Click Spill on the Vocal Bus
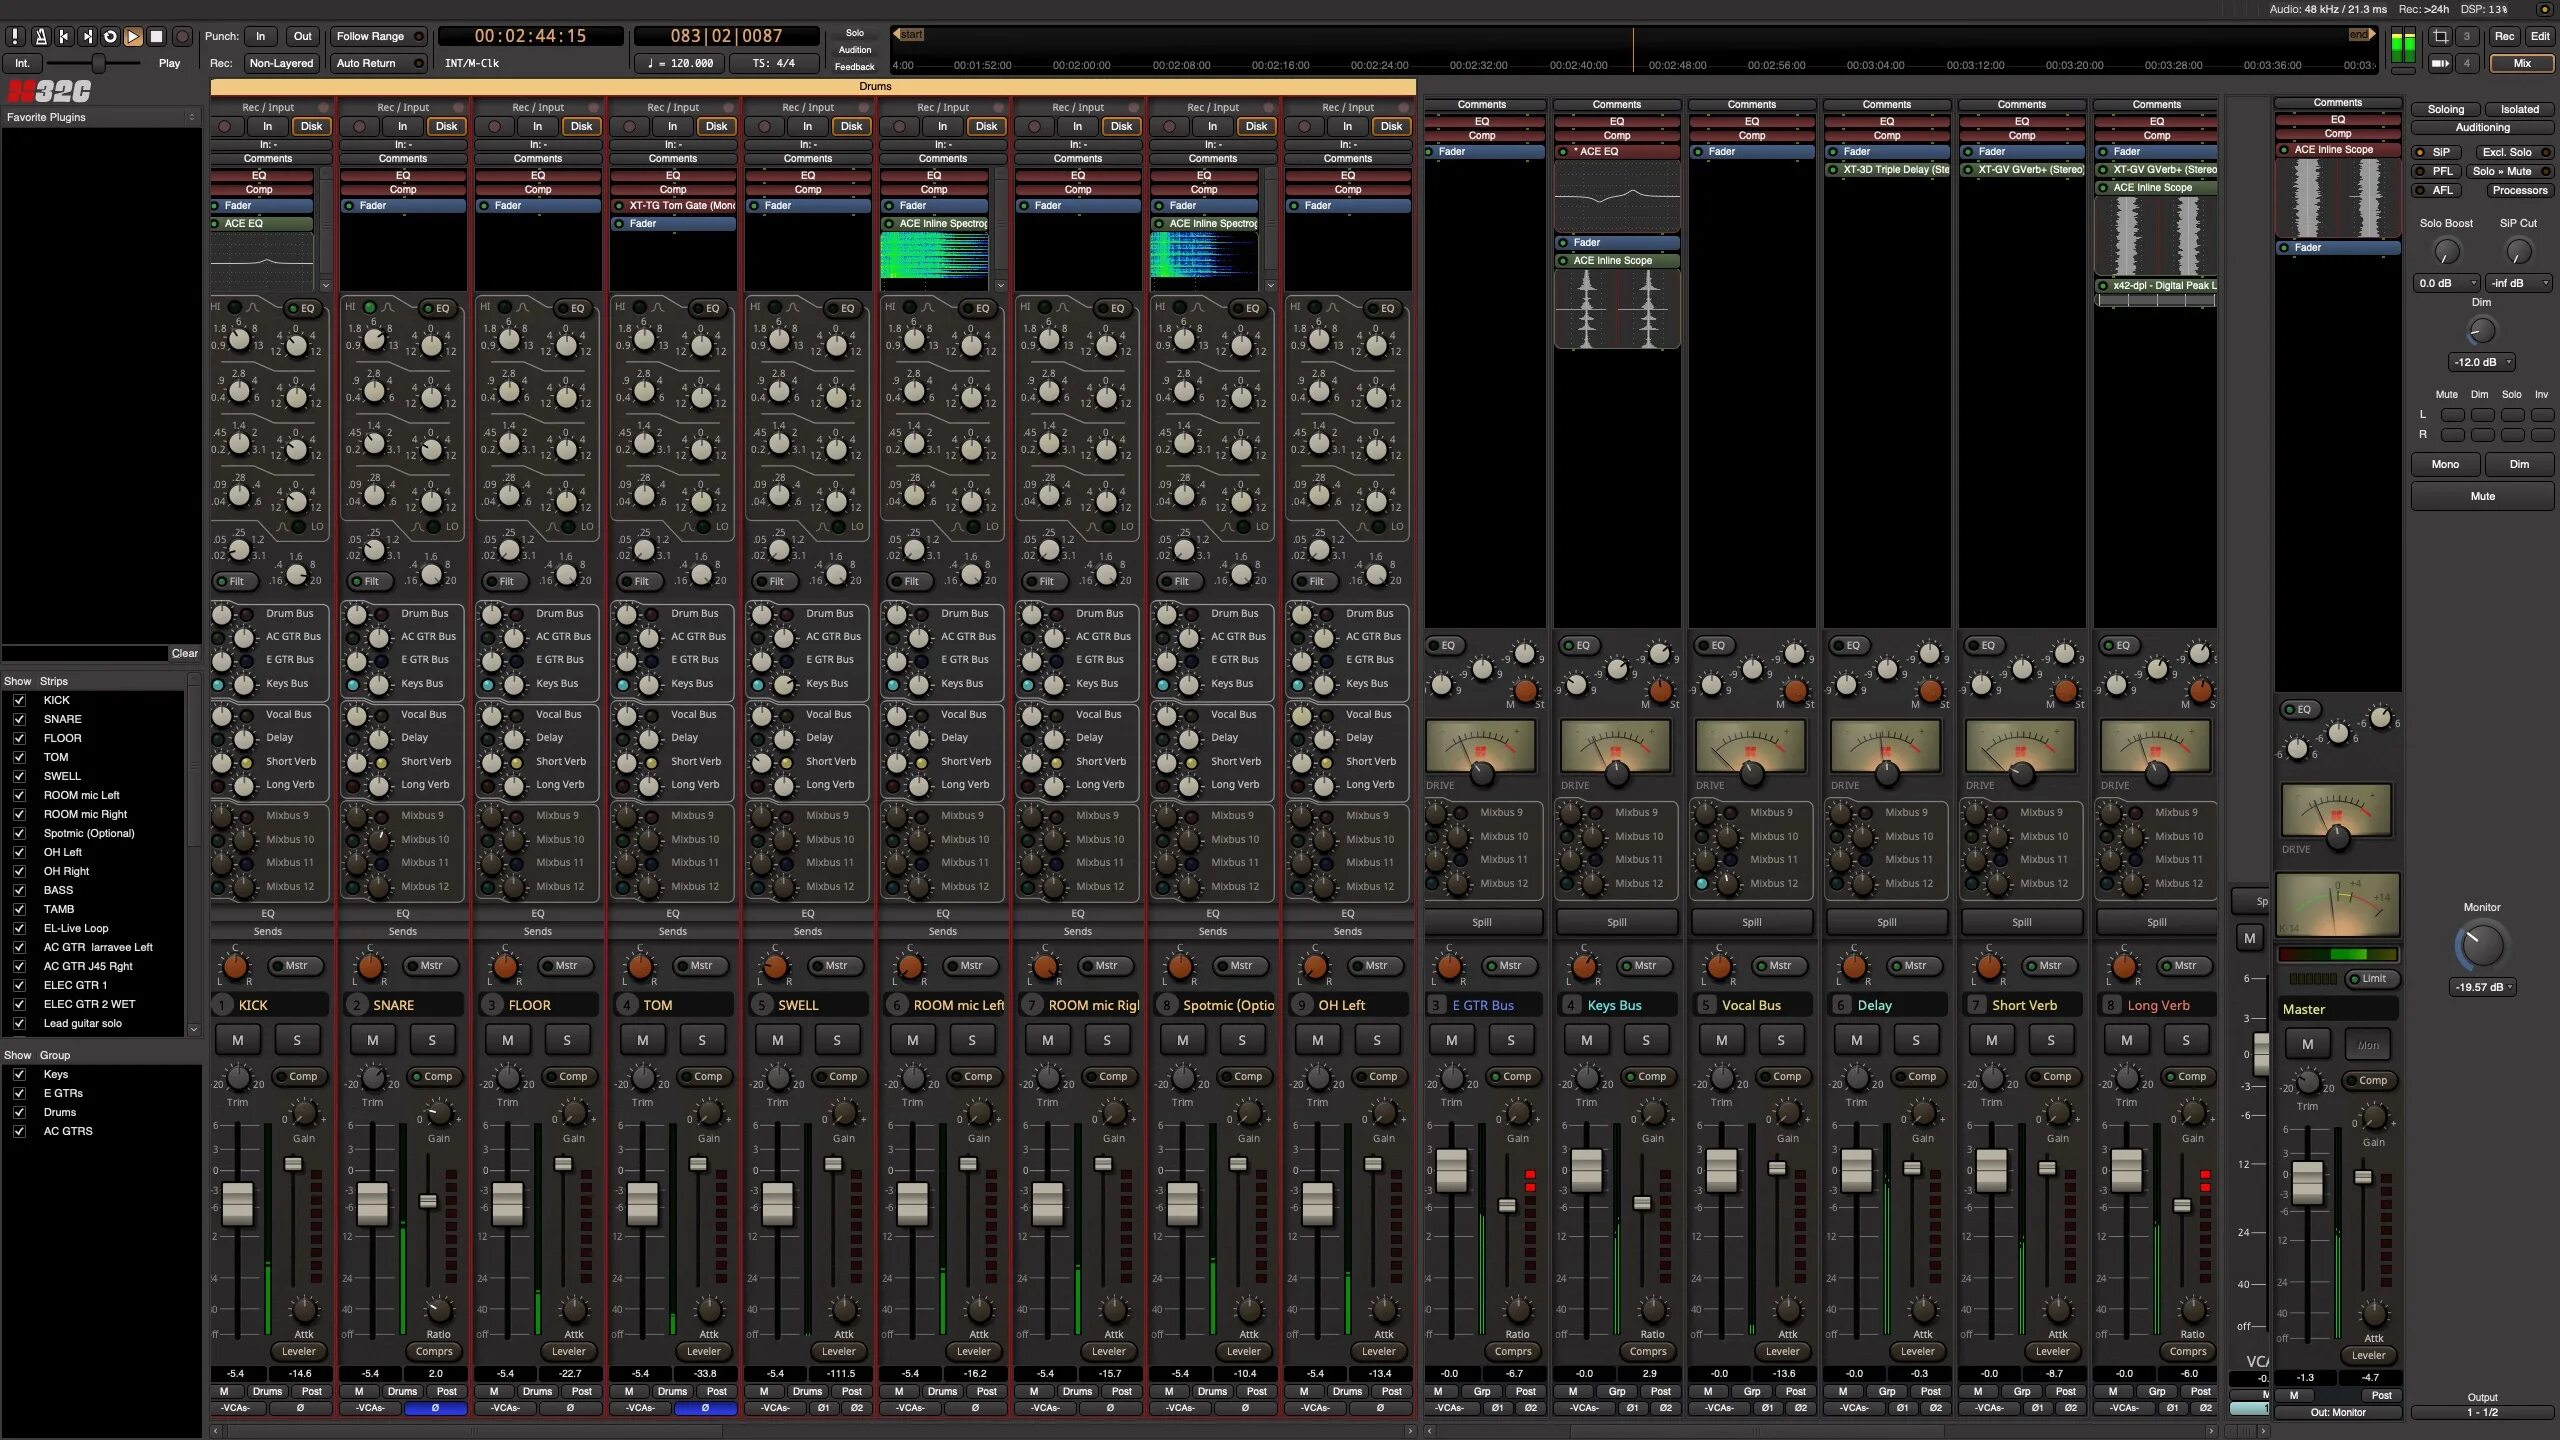 [x=1751, y=922]
